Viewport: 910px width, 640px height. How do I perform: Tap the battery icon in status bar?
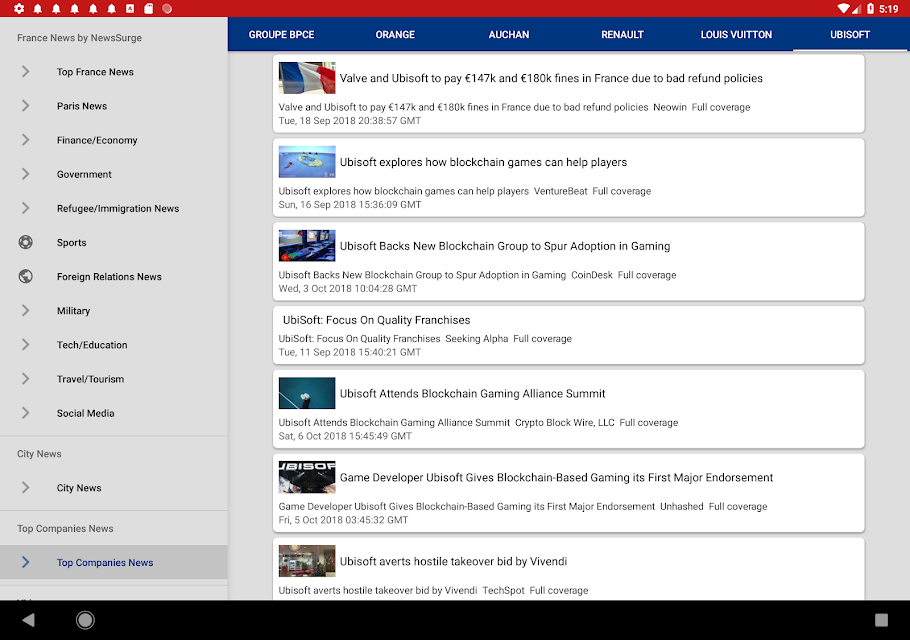click(x=870, y=9)
